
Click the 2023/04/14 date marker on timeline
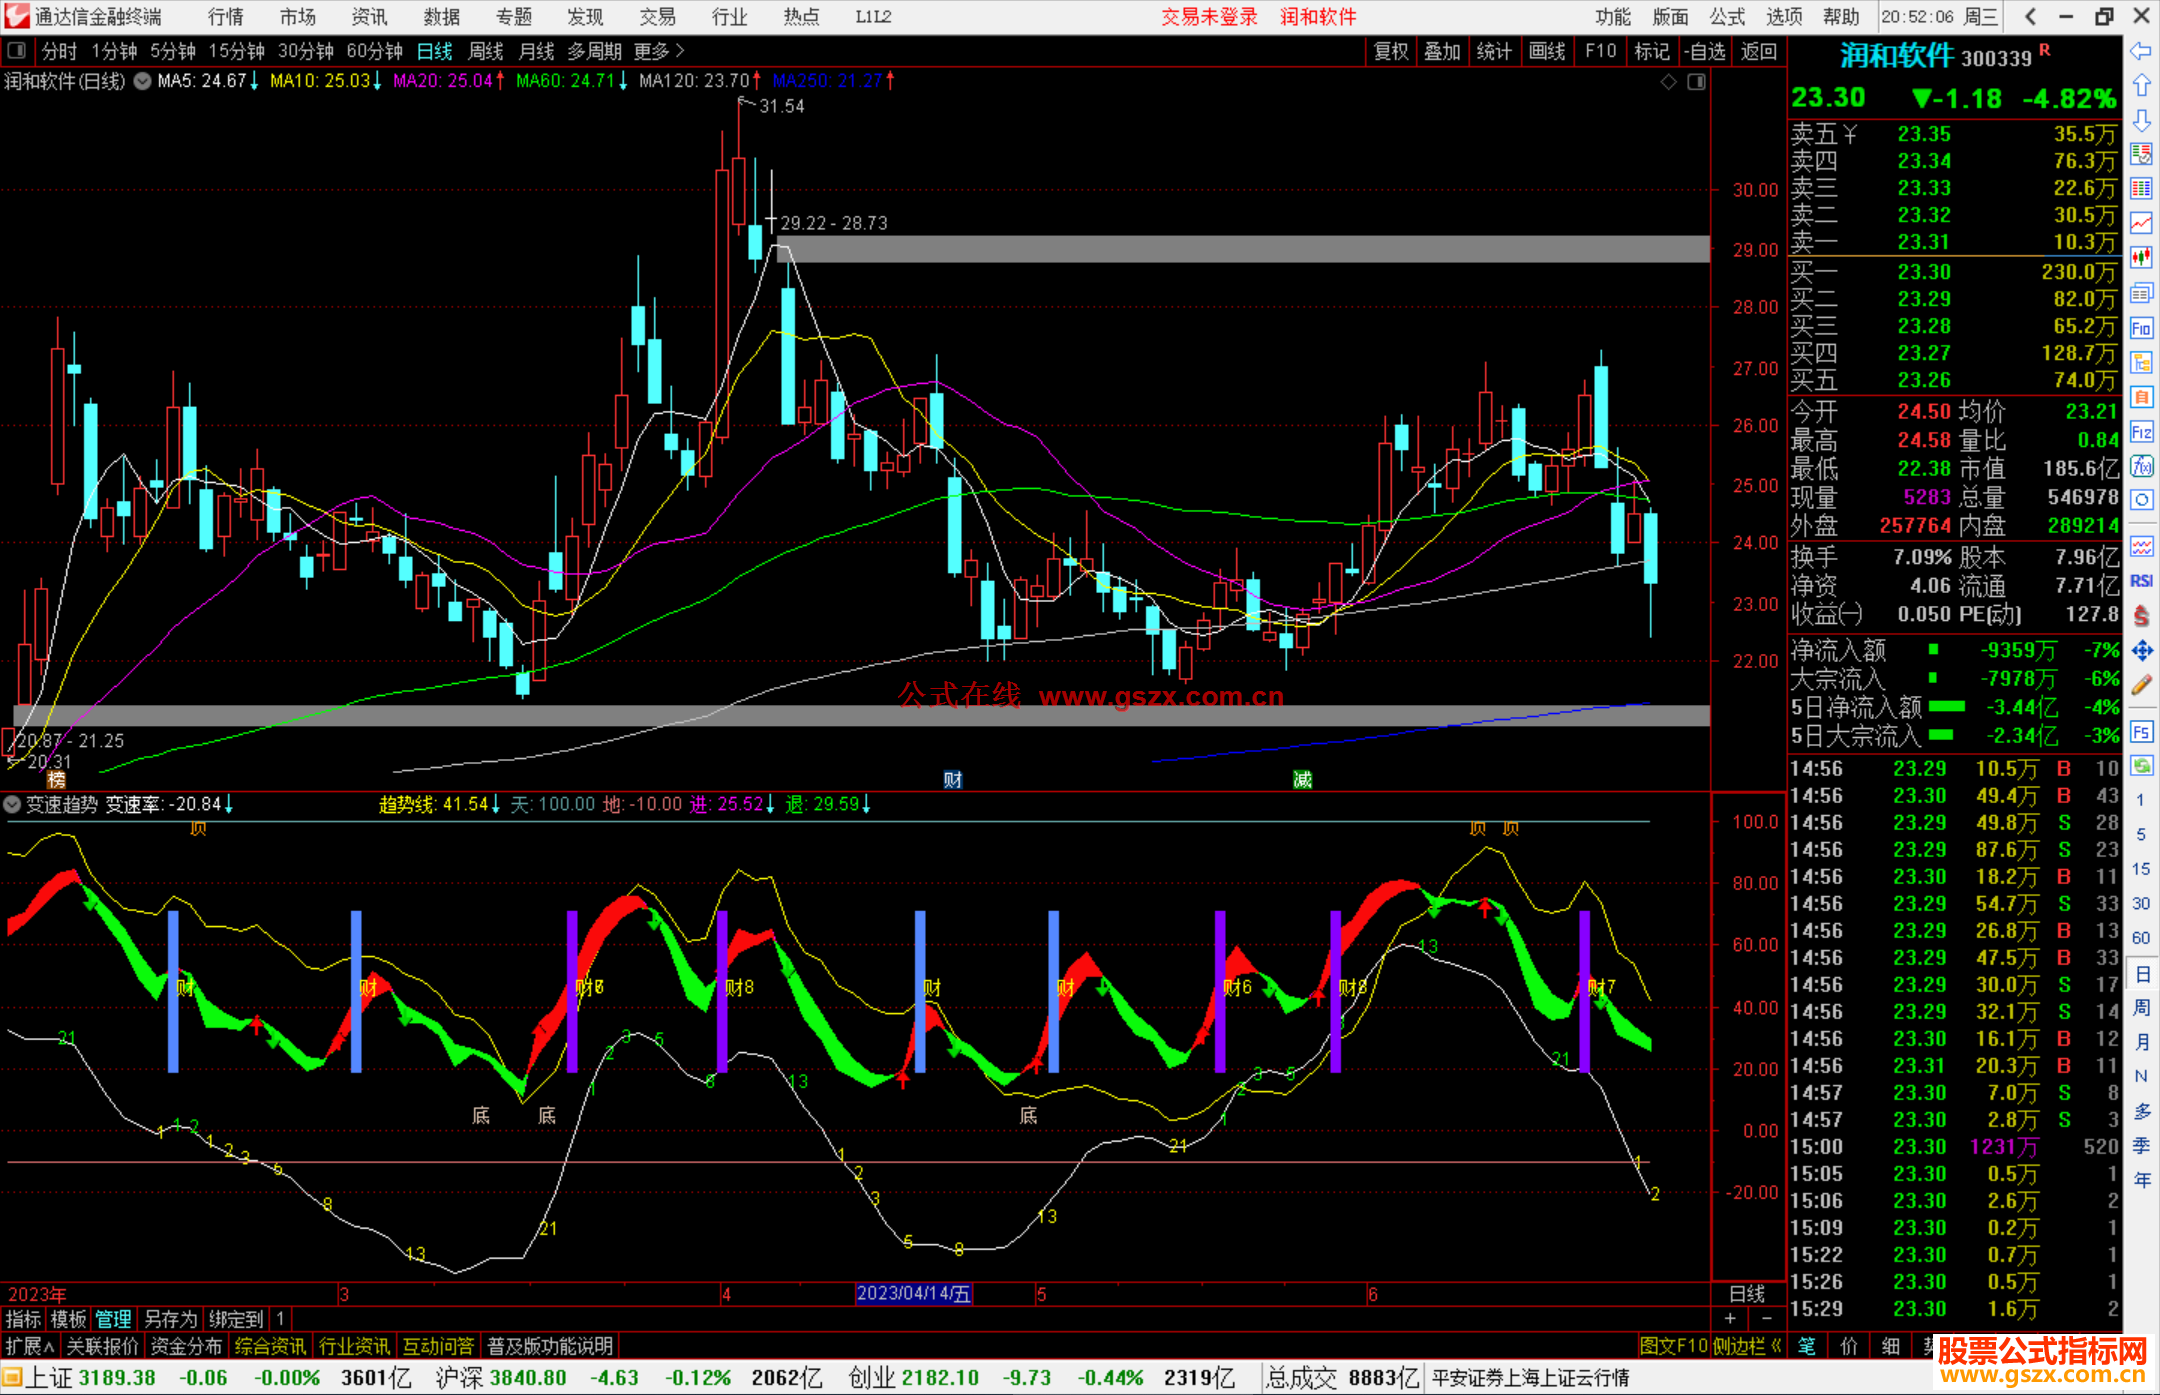click(x=914, y=1293)
